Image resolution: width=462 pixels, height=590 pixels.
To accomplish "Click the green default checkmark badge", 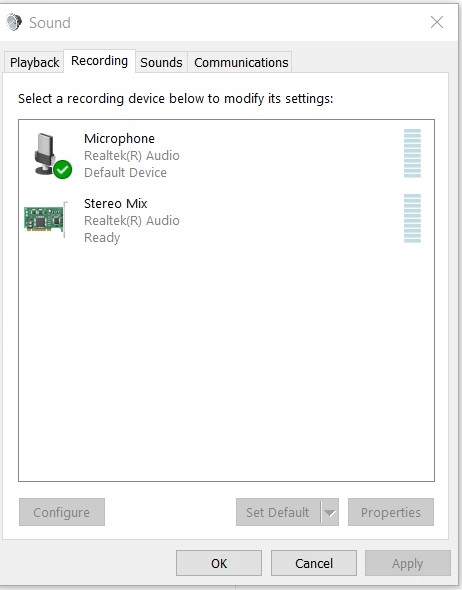I will click(x=62, y=169).
